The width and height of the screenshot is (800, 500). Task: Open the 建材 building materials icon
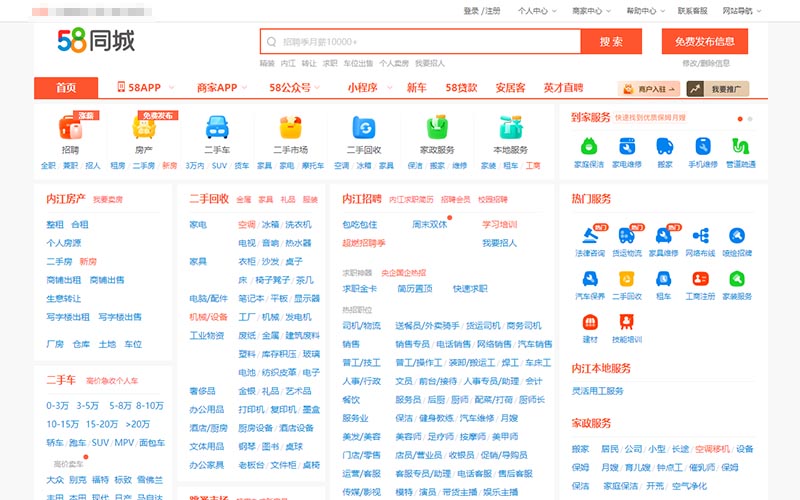tap(590, 322)
